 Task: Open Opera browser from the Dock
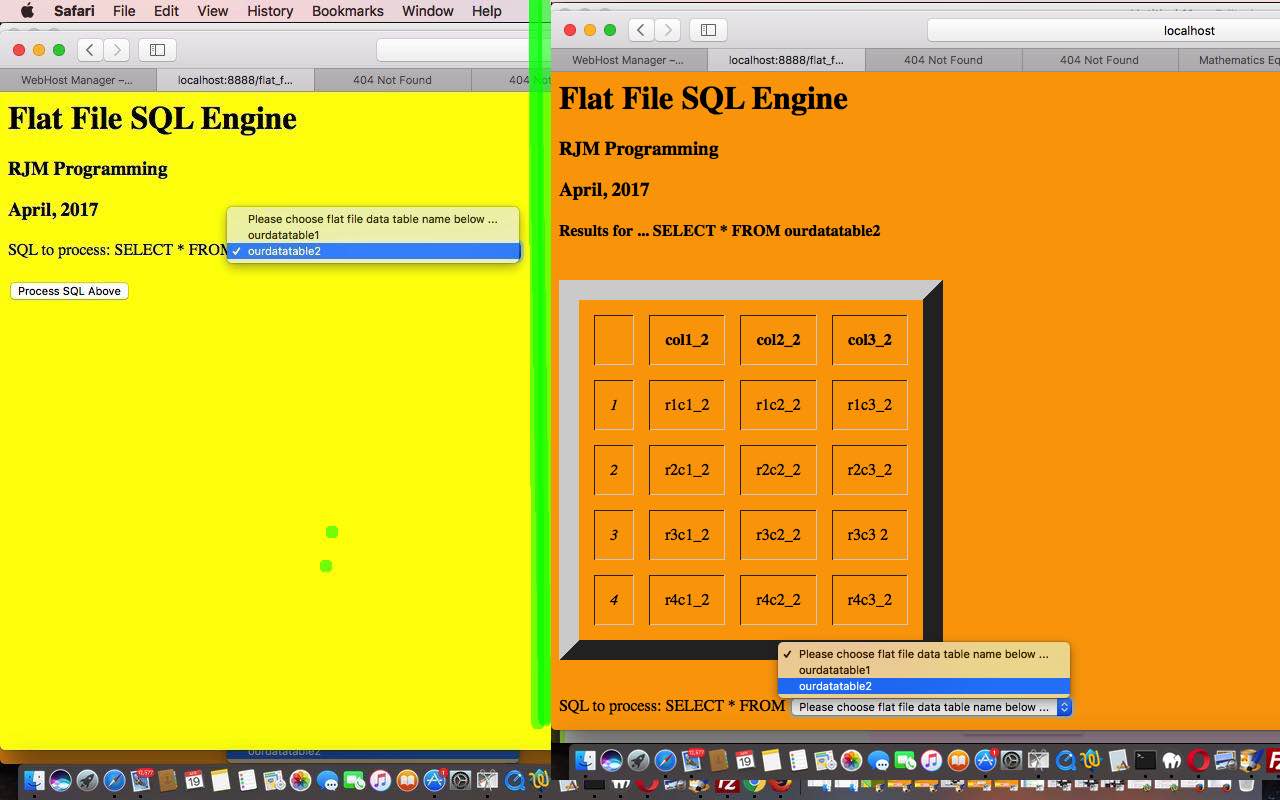(1198, 763)
